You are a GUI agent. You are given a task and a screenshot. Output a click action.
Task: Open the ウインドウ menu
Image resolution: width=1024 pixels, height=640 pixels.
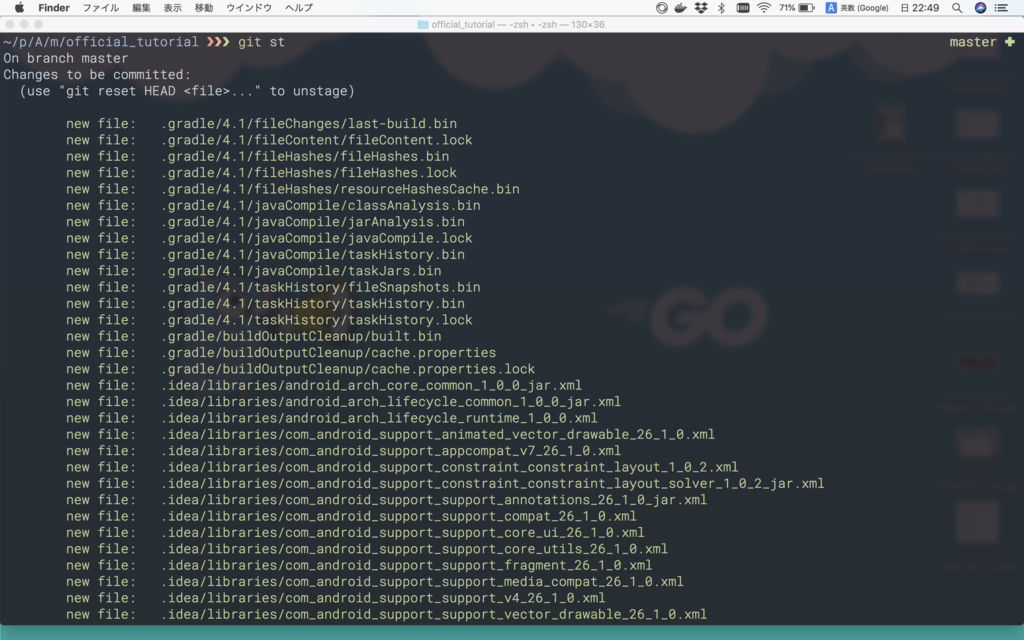click(249, 8)
